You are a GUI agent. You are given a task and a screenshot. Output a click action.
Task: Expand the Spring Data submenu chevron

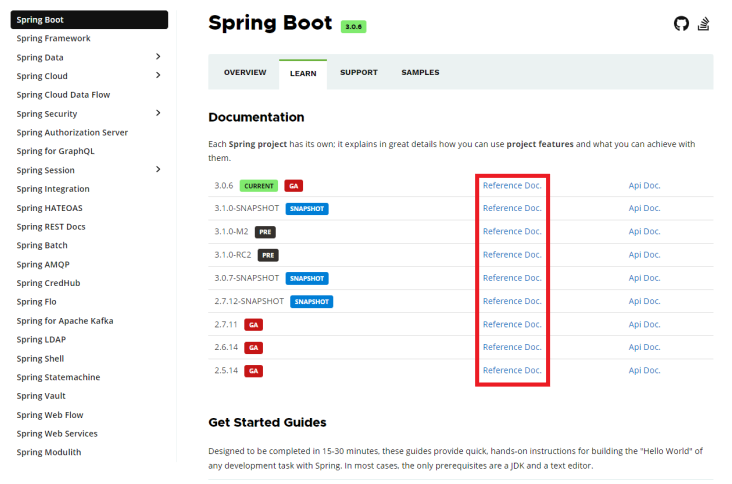[158, 56]
